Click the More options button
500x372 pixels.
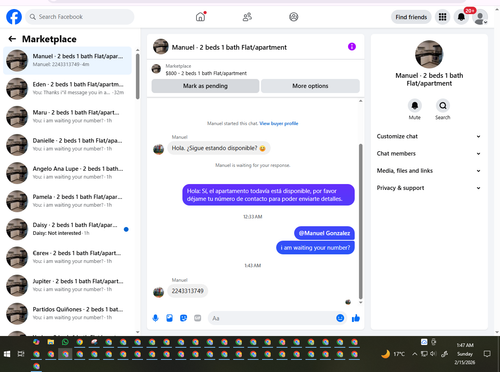point(310,86)
